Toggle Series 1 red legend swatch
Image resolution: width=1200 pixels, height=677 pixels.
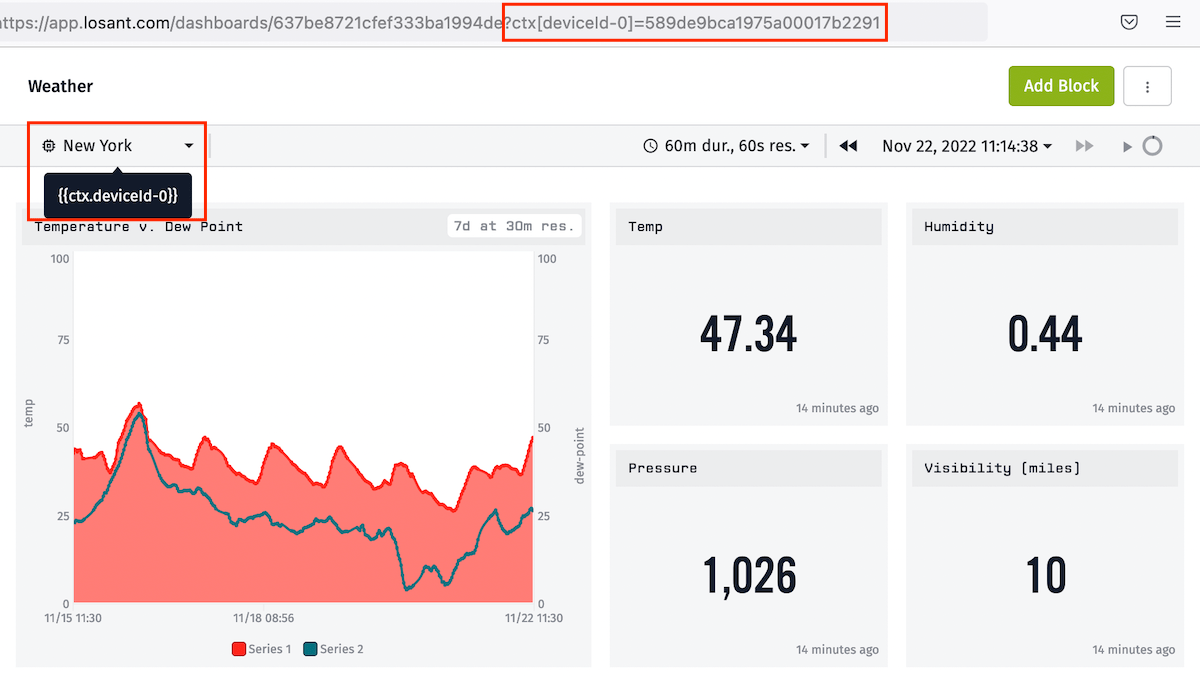click(239, 649)
